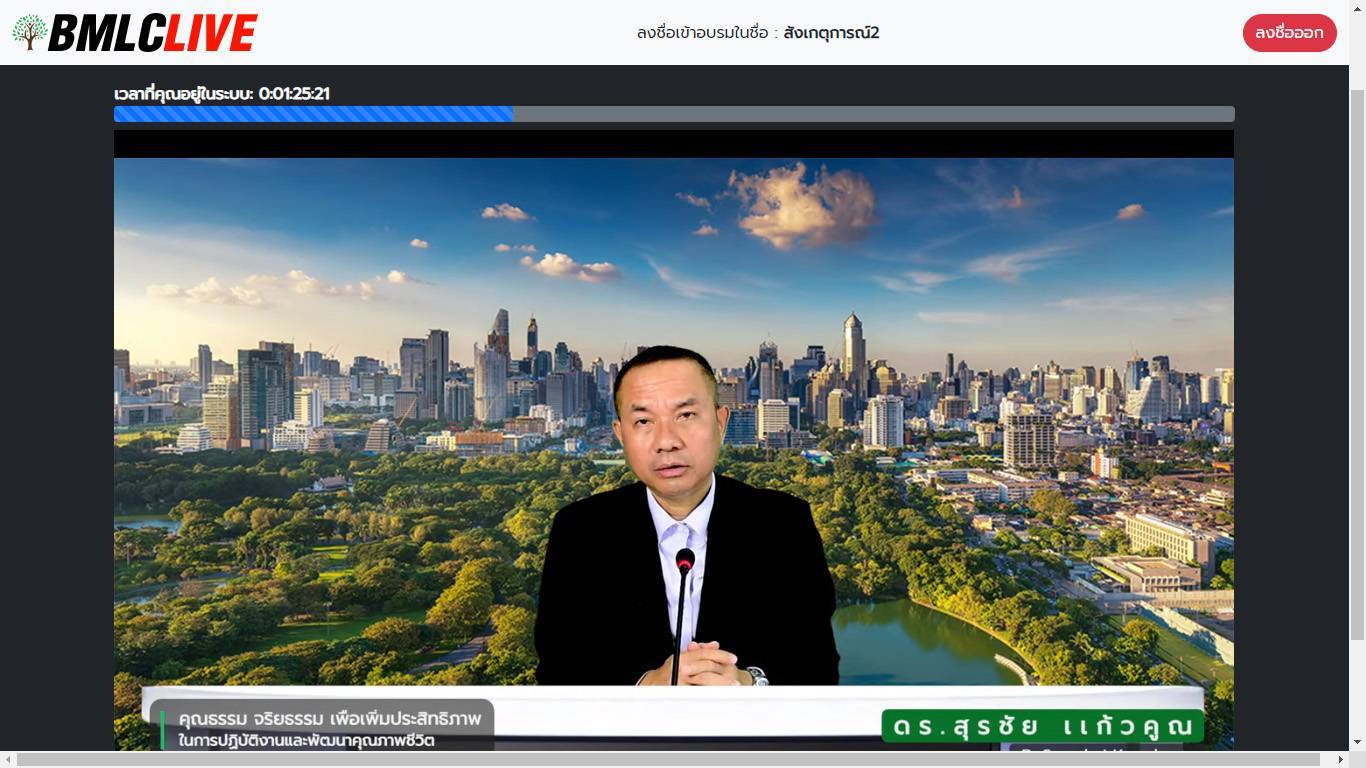Viewport: 1366px width, 768px height.
Task: Click the blue striped portion of progress bar
Action: 312,114
